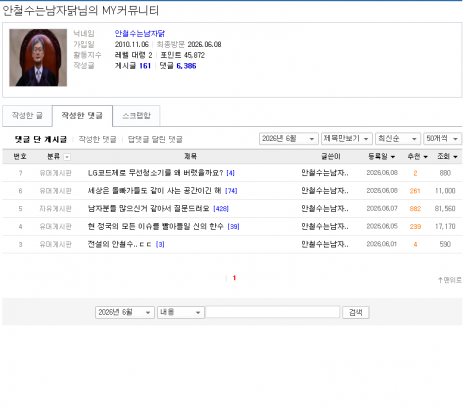Open post '남자분들 많으신거 같아서 질문드려요'
470x408 pixels.
click(x=148, y=209)
